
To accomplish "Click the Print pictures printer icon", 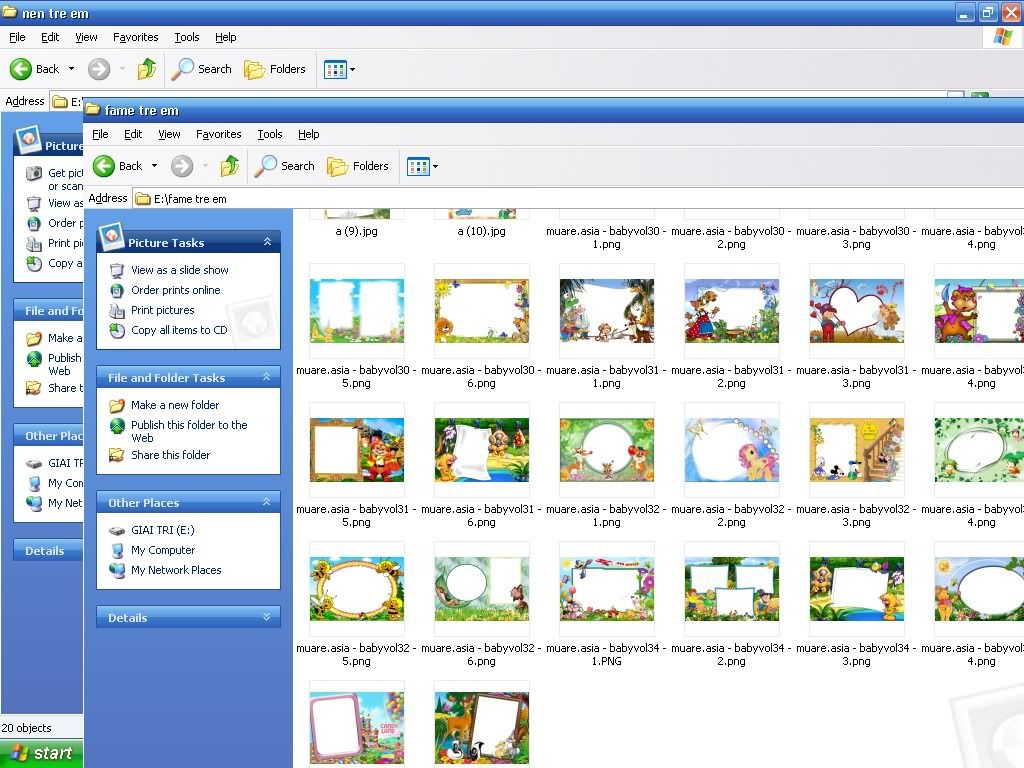I will tap(117, 311).
